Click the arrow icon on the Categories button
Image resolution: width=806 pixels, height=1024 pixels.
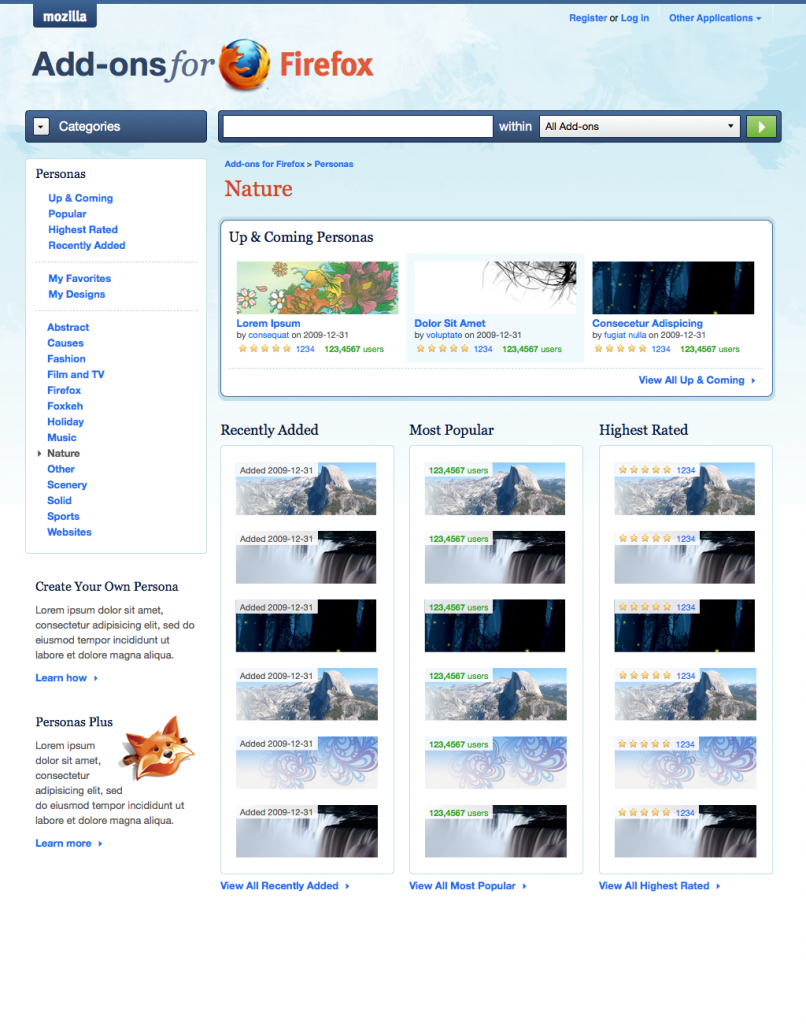pyautogui.click(x=40, y=126)
